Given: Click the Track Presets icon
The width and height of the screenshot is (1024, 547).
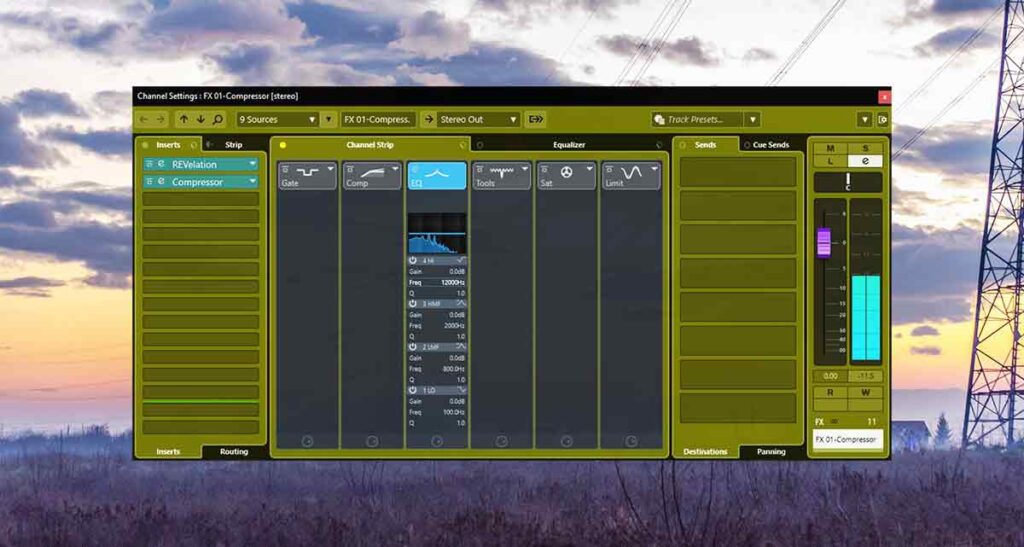Looking at the screenshot, I should click(x=659, y=119).
